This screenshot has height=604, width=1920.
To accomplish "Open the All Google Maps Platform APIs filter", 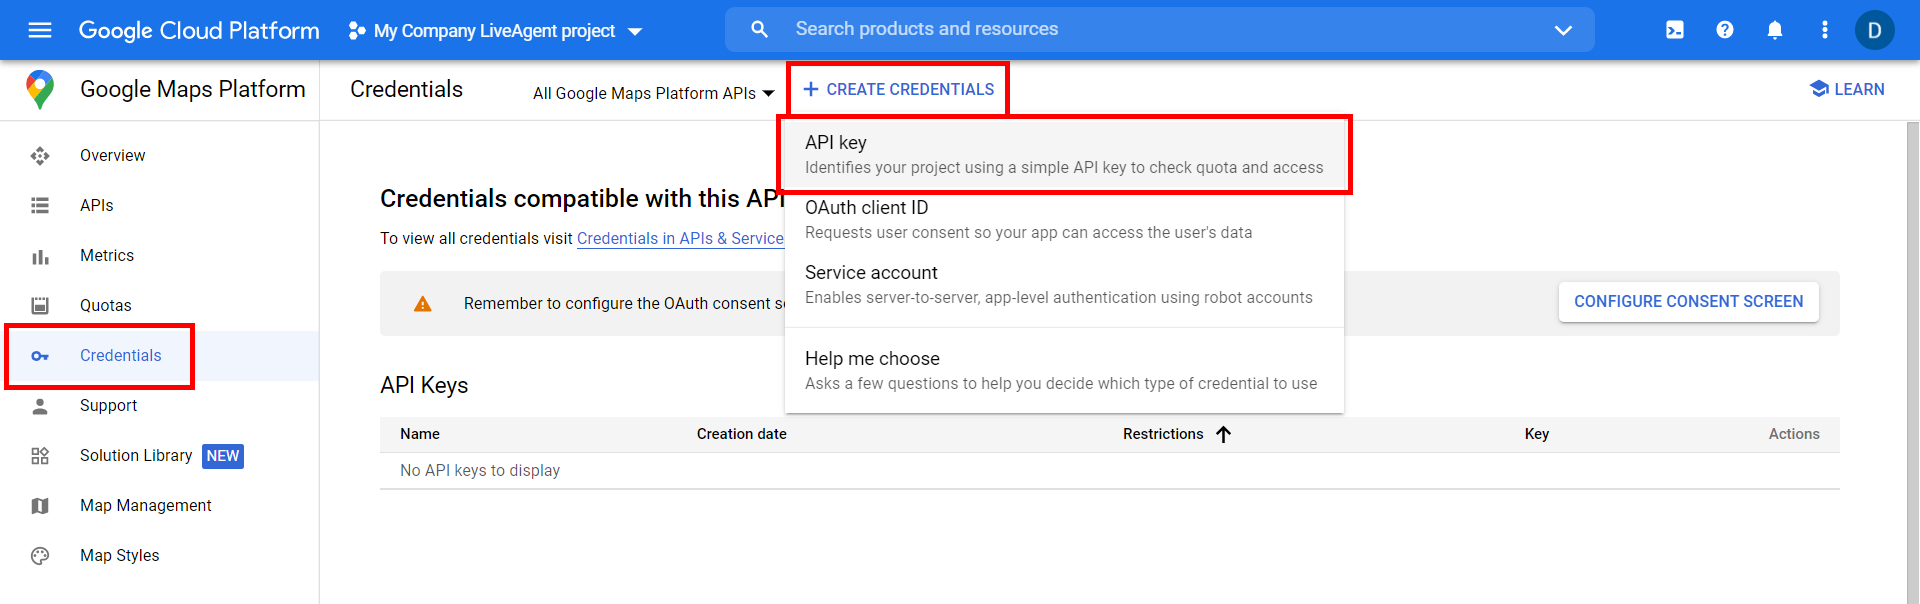I will click(654, 93).
